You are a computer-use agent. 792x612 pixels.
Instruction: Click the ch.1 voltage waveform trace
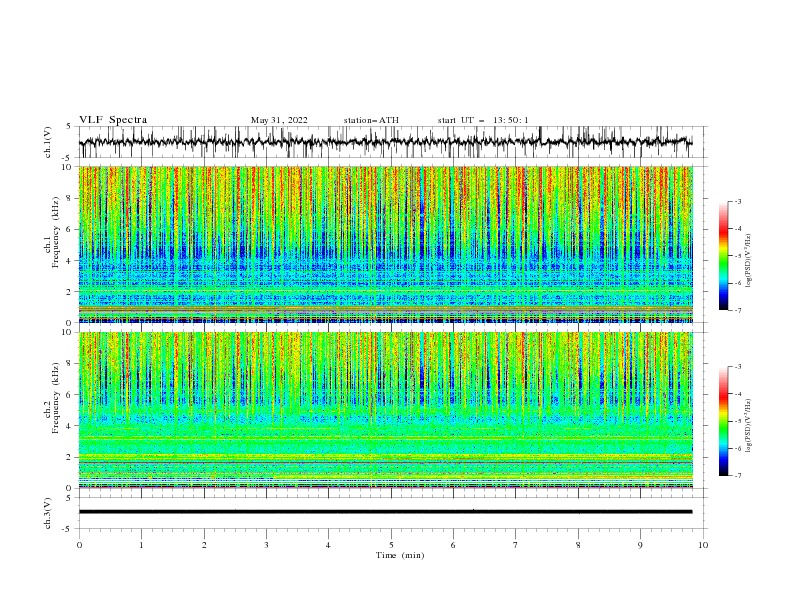[385, 142]
